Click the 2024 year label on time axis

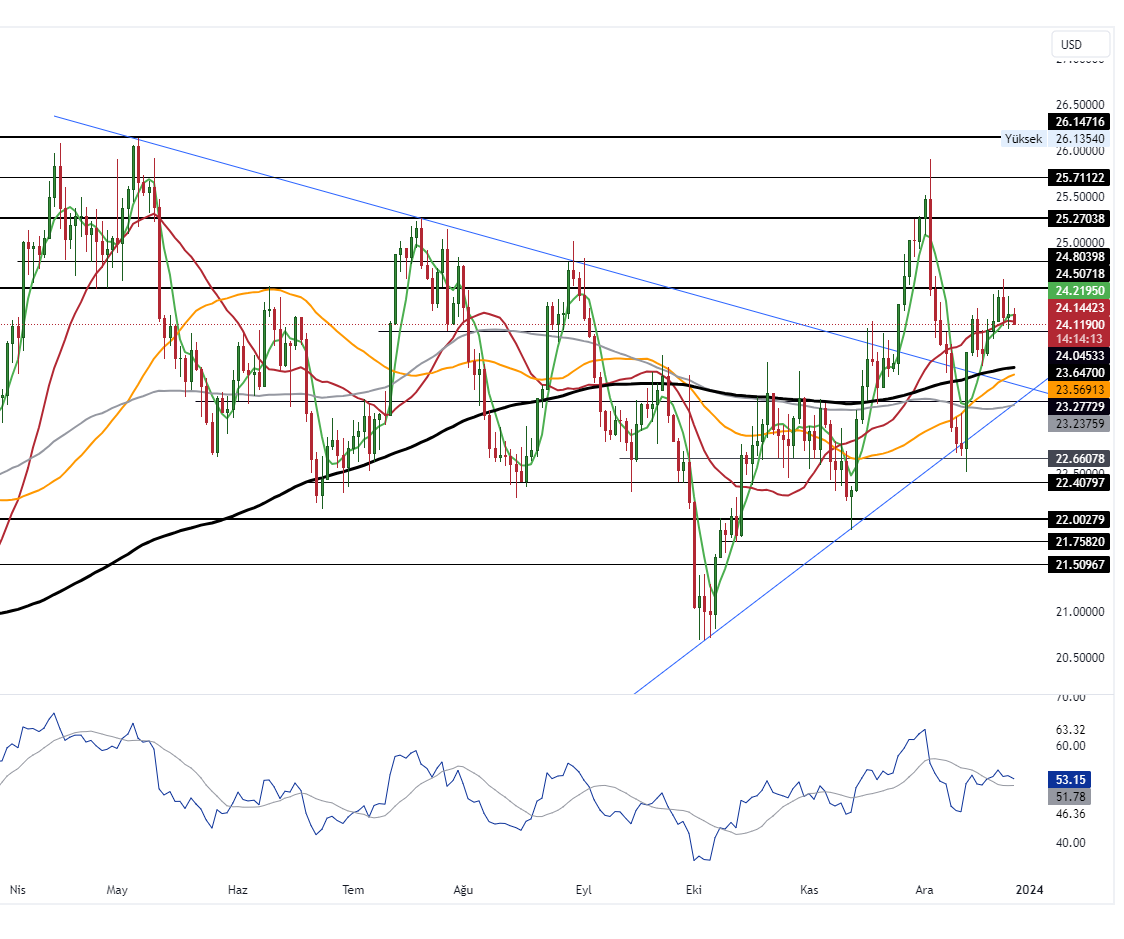click(1031, 889)
